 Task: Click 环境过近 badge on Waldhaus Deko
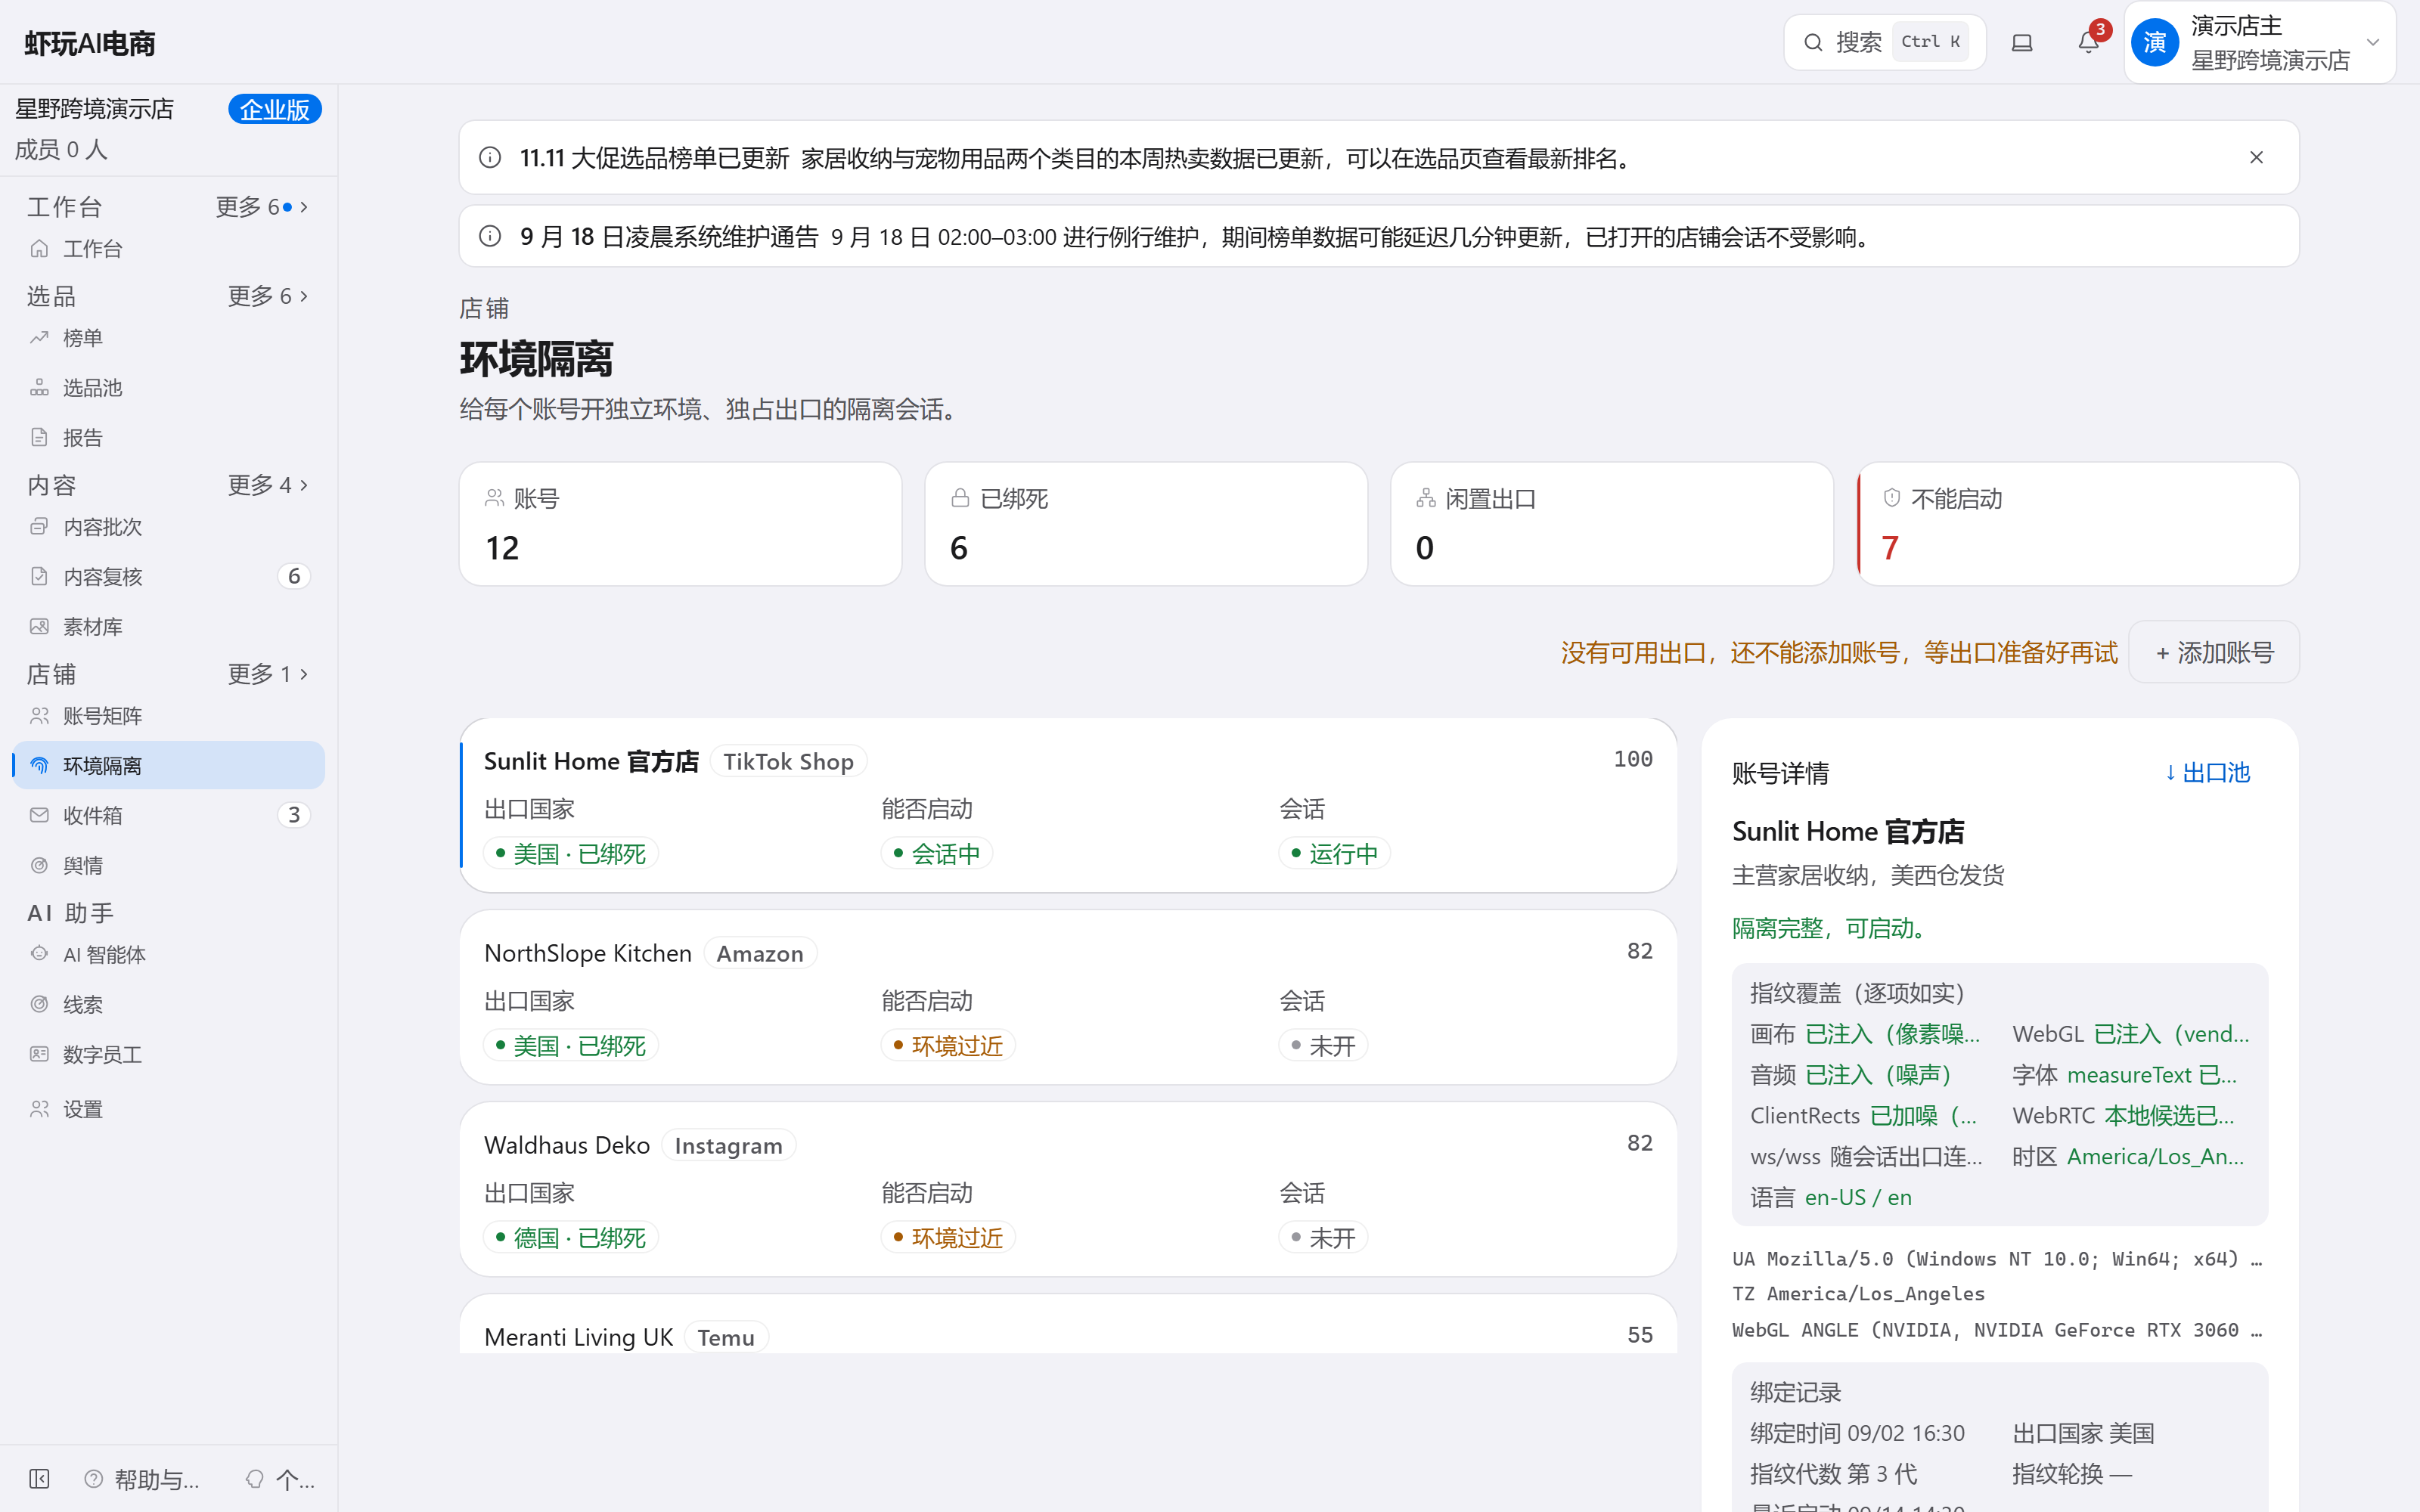tap(948, 1238)
